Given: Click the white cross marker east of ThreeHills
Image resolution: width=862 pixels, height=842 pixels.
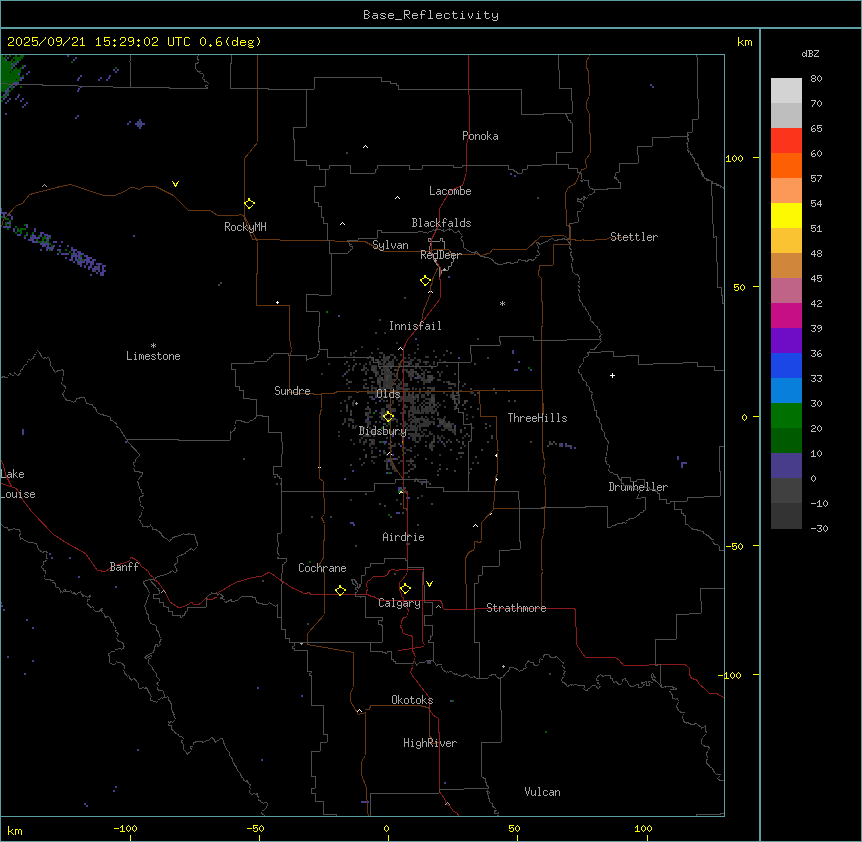Looking at the screenshot, I should coord(612,375).
